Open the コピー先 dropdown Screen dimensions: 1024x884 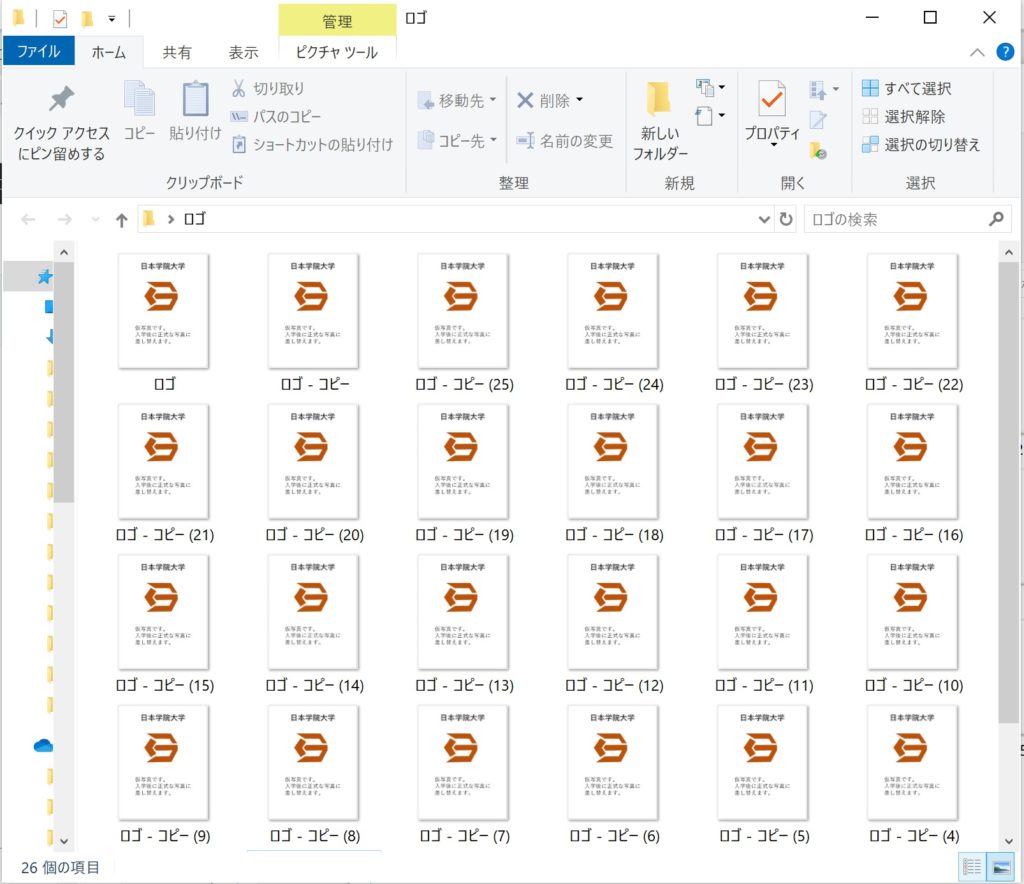pyautogui.click(x=457, y=140)
